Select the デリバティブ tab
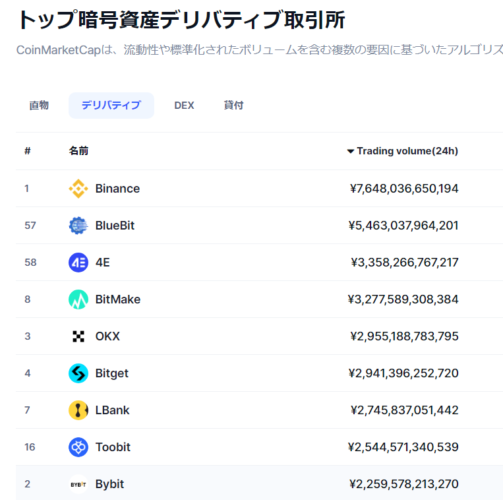Image resolution: width=503 pixels, height=500 pixels. coord(111,106)
